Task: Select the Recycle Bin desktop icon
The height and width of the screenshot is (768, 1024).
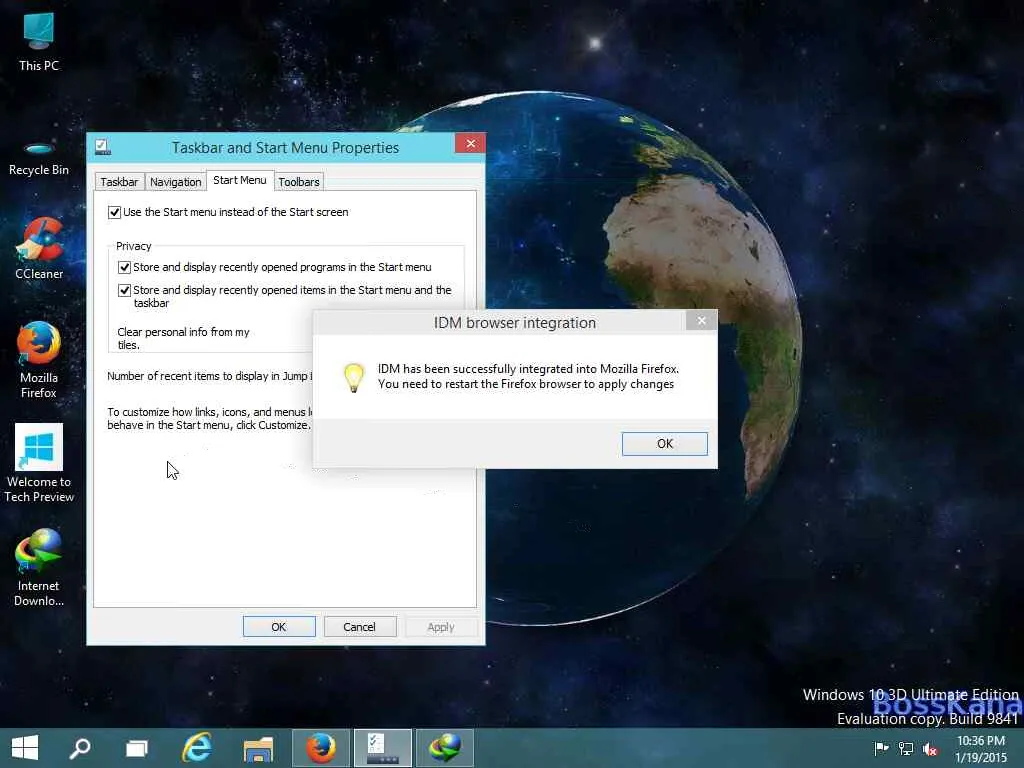Action: tap(39, 159)
